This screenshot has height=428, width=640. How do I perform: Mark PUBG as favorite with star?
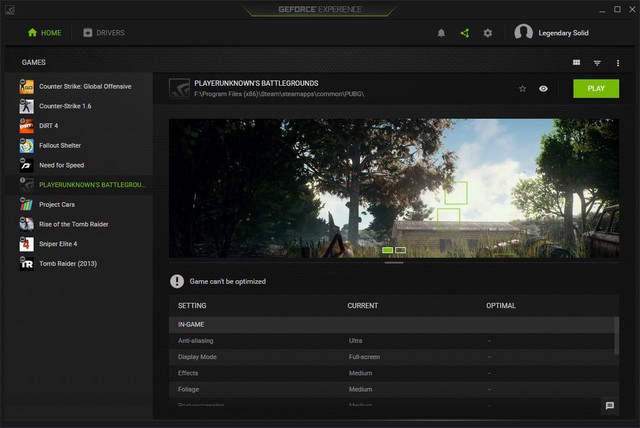[522, 89]
